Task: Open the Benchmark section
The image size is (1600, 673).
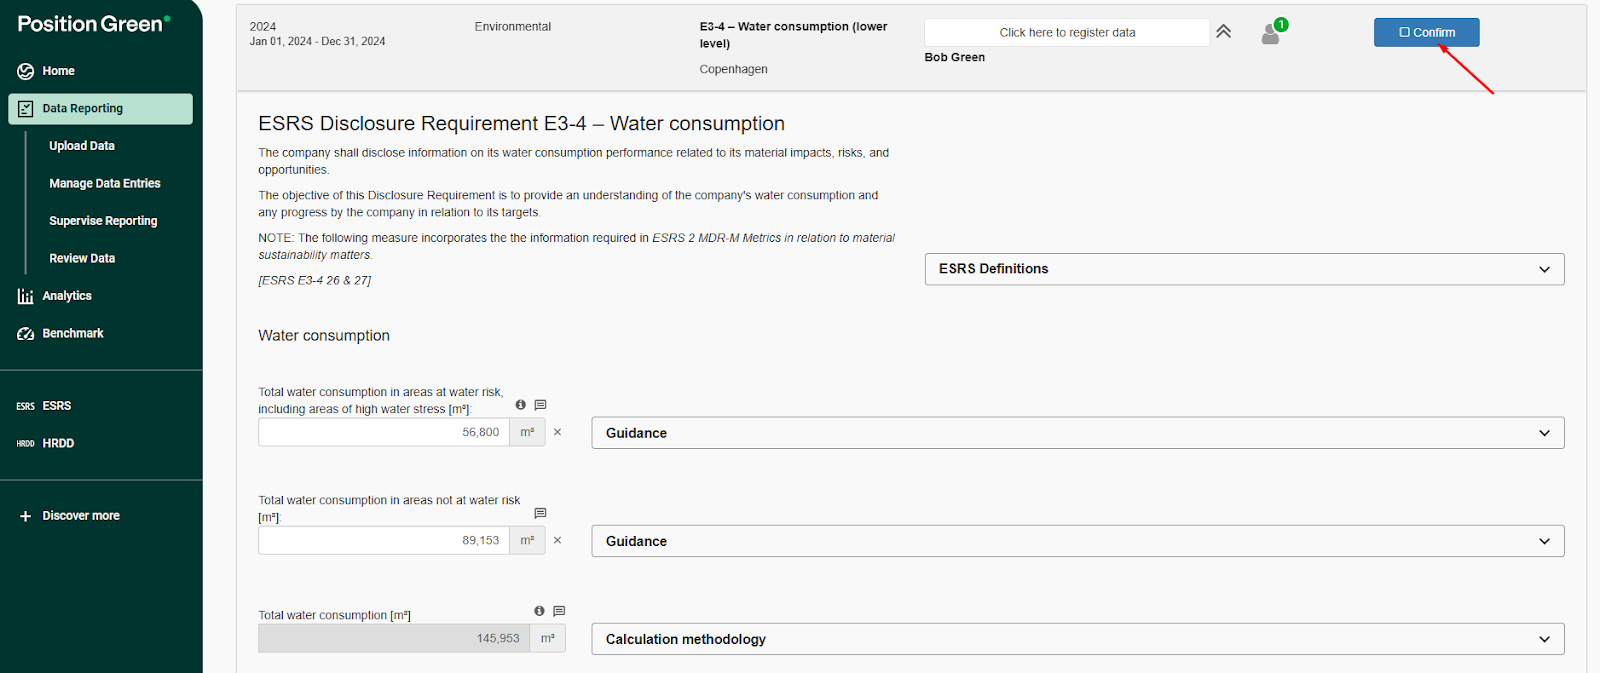Action: point(73,334)
